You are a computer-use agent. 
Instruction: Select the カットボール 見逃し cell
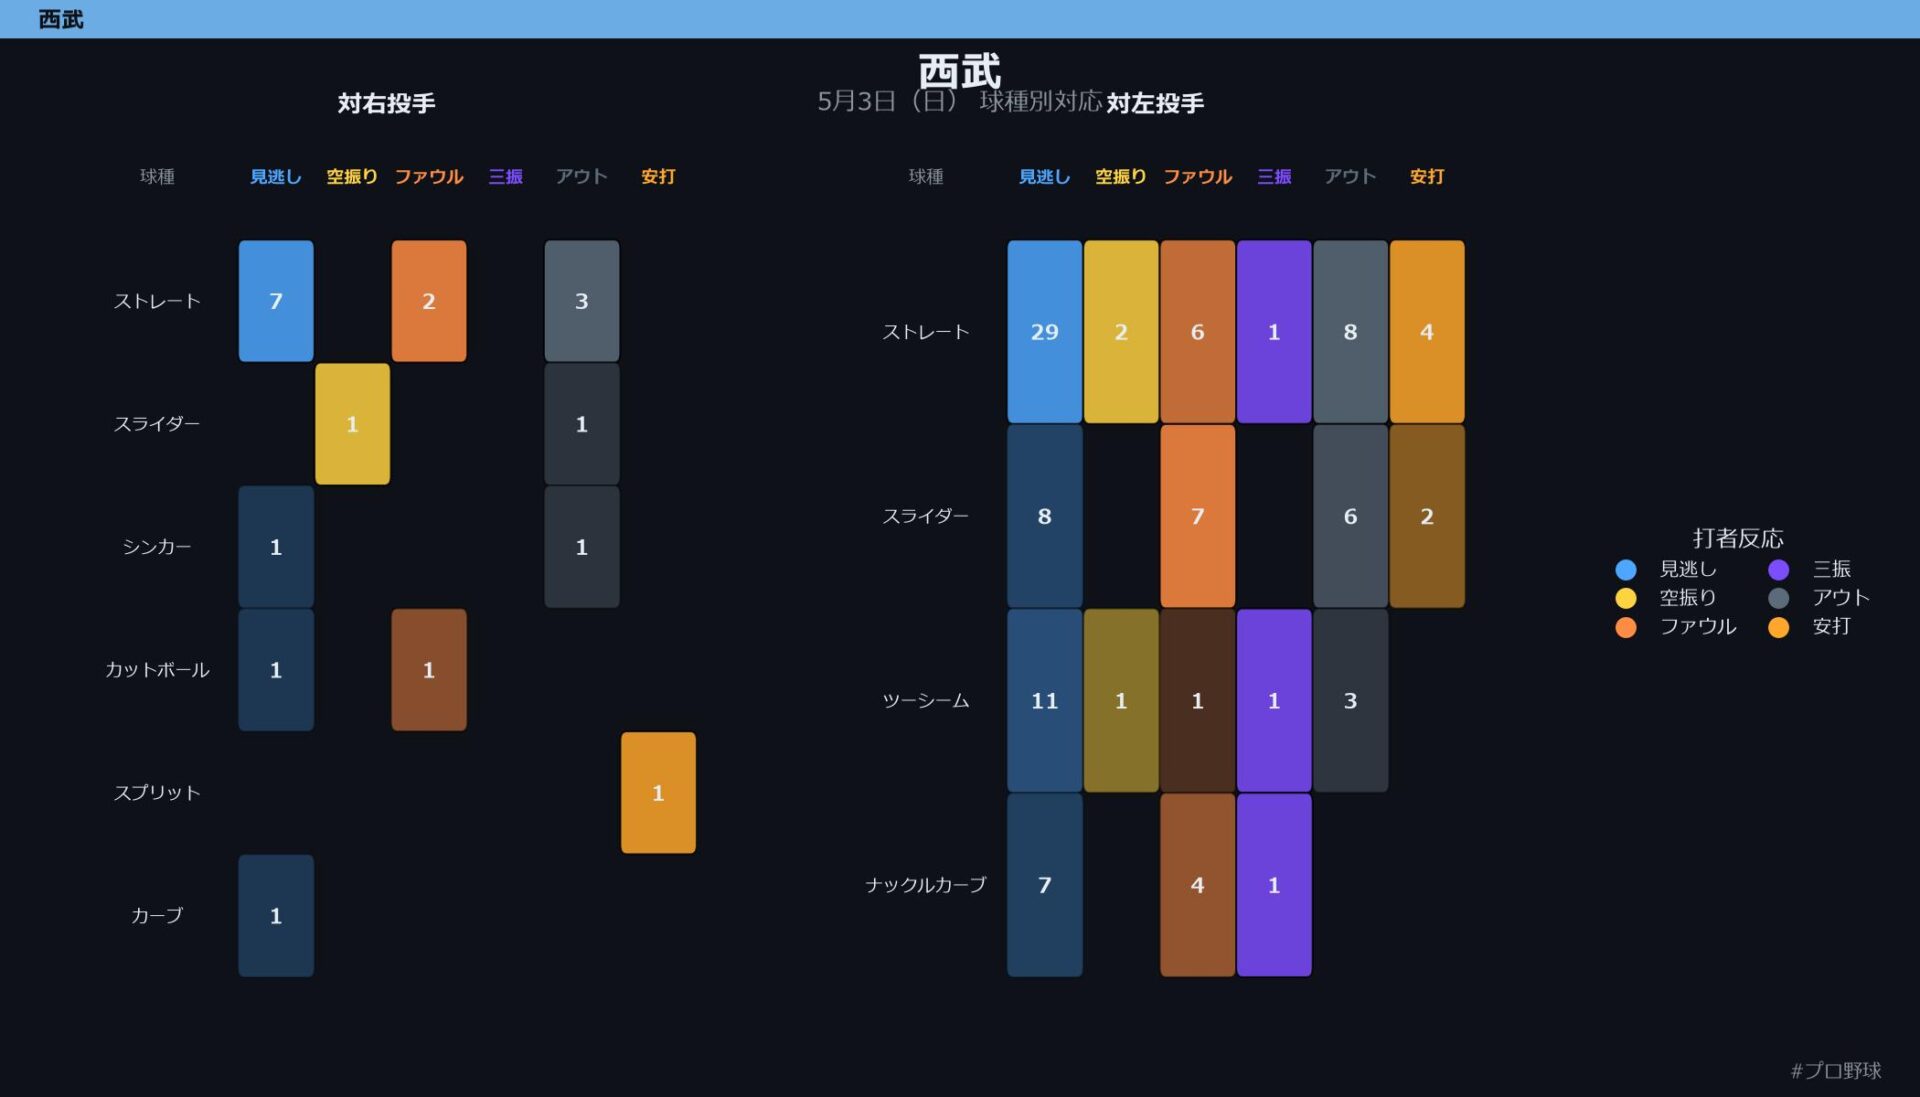tap(276, 670)
